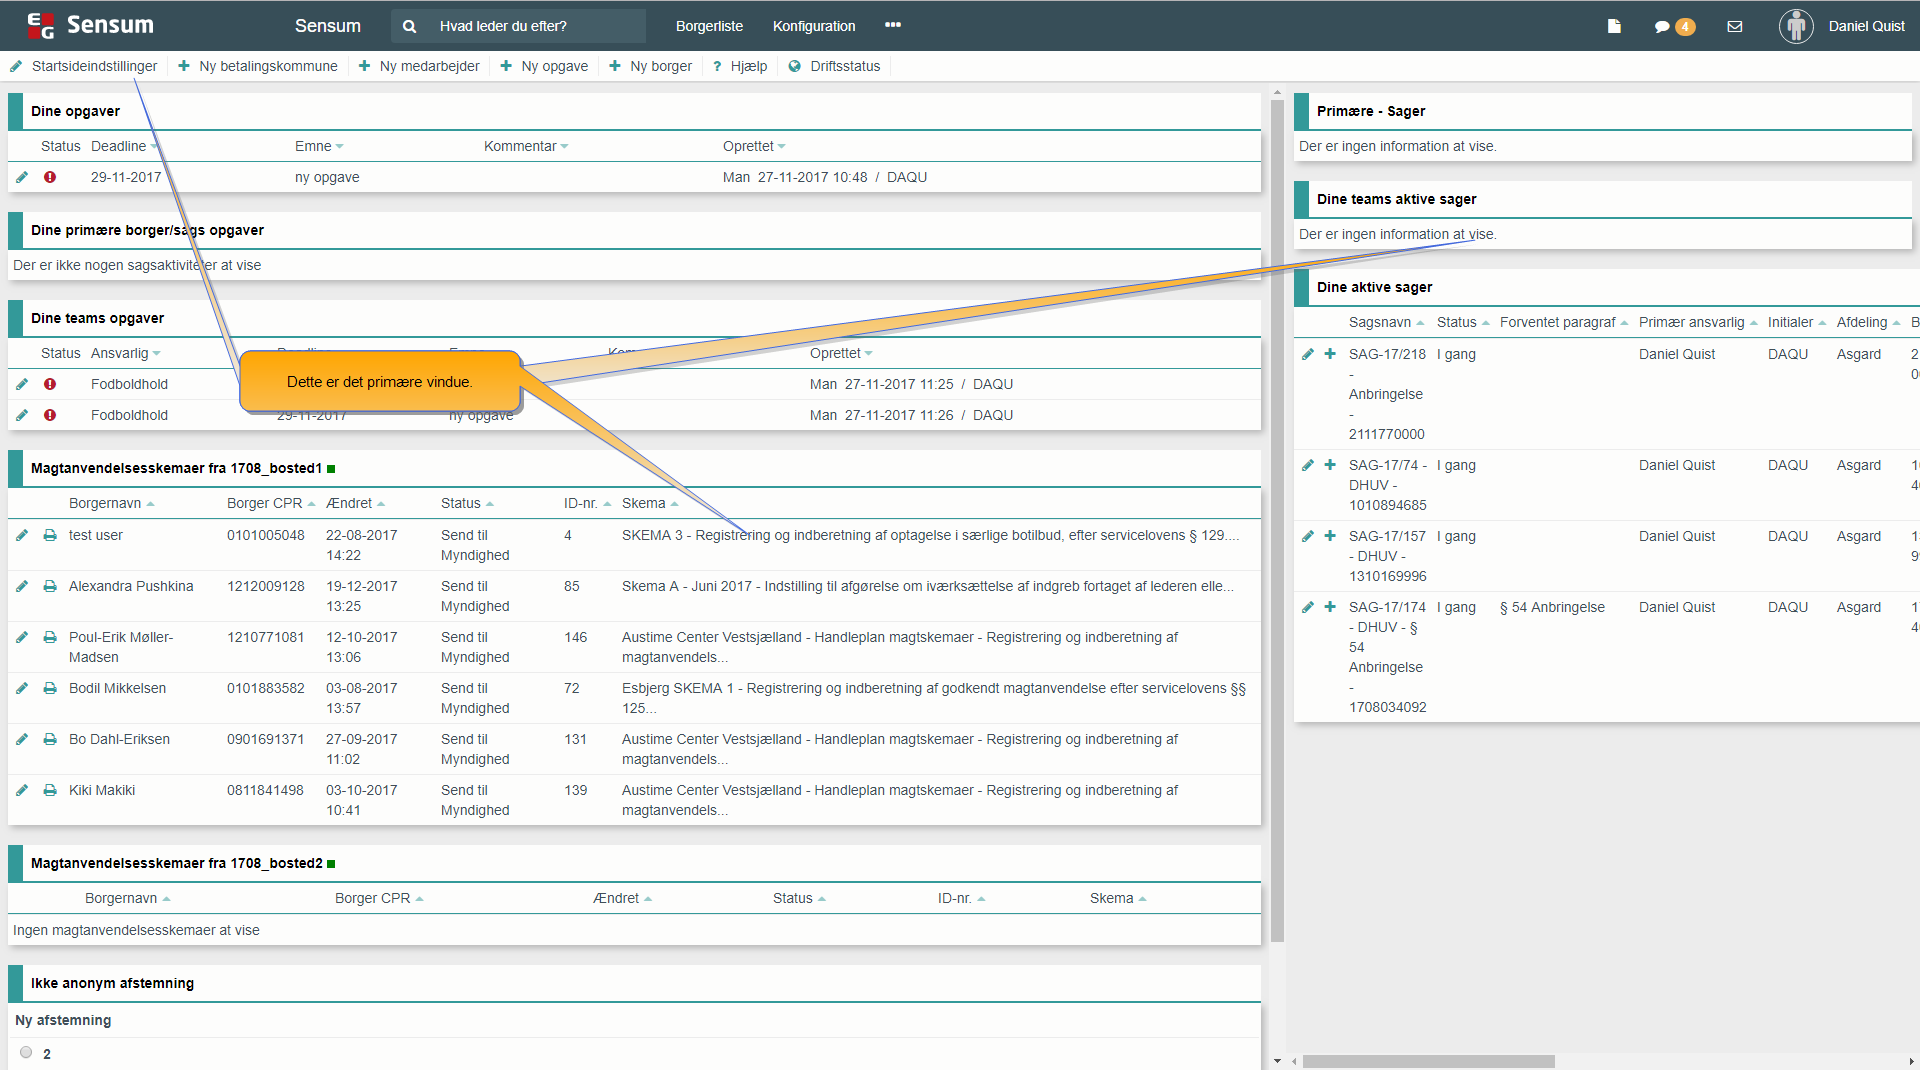Open the Konfiguration menu

813,26
